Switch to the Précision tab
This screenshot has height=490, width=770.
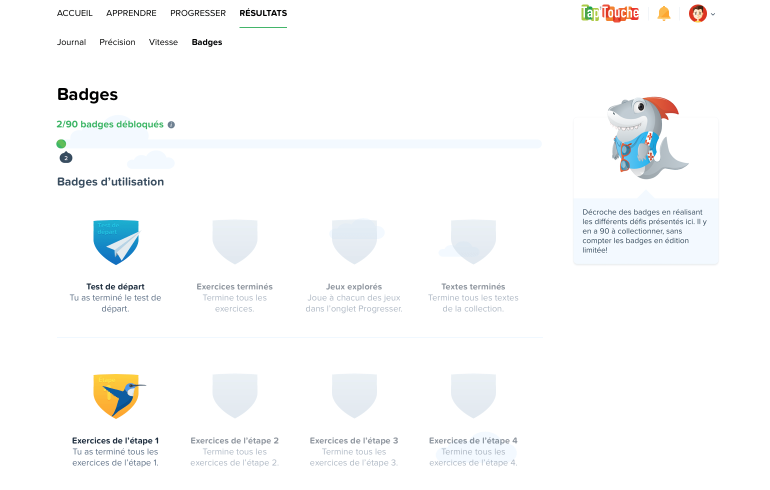click(118, 42)
